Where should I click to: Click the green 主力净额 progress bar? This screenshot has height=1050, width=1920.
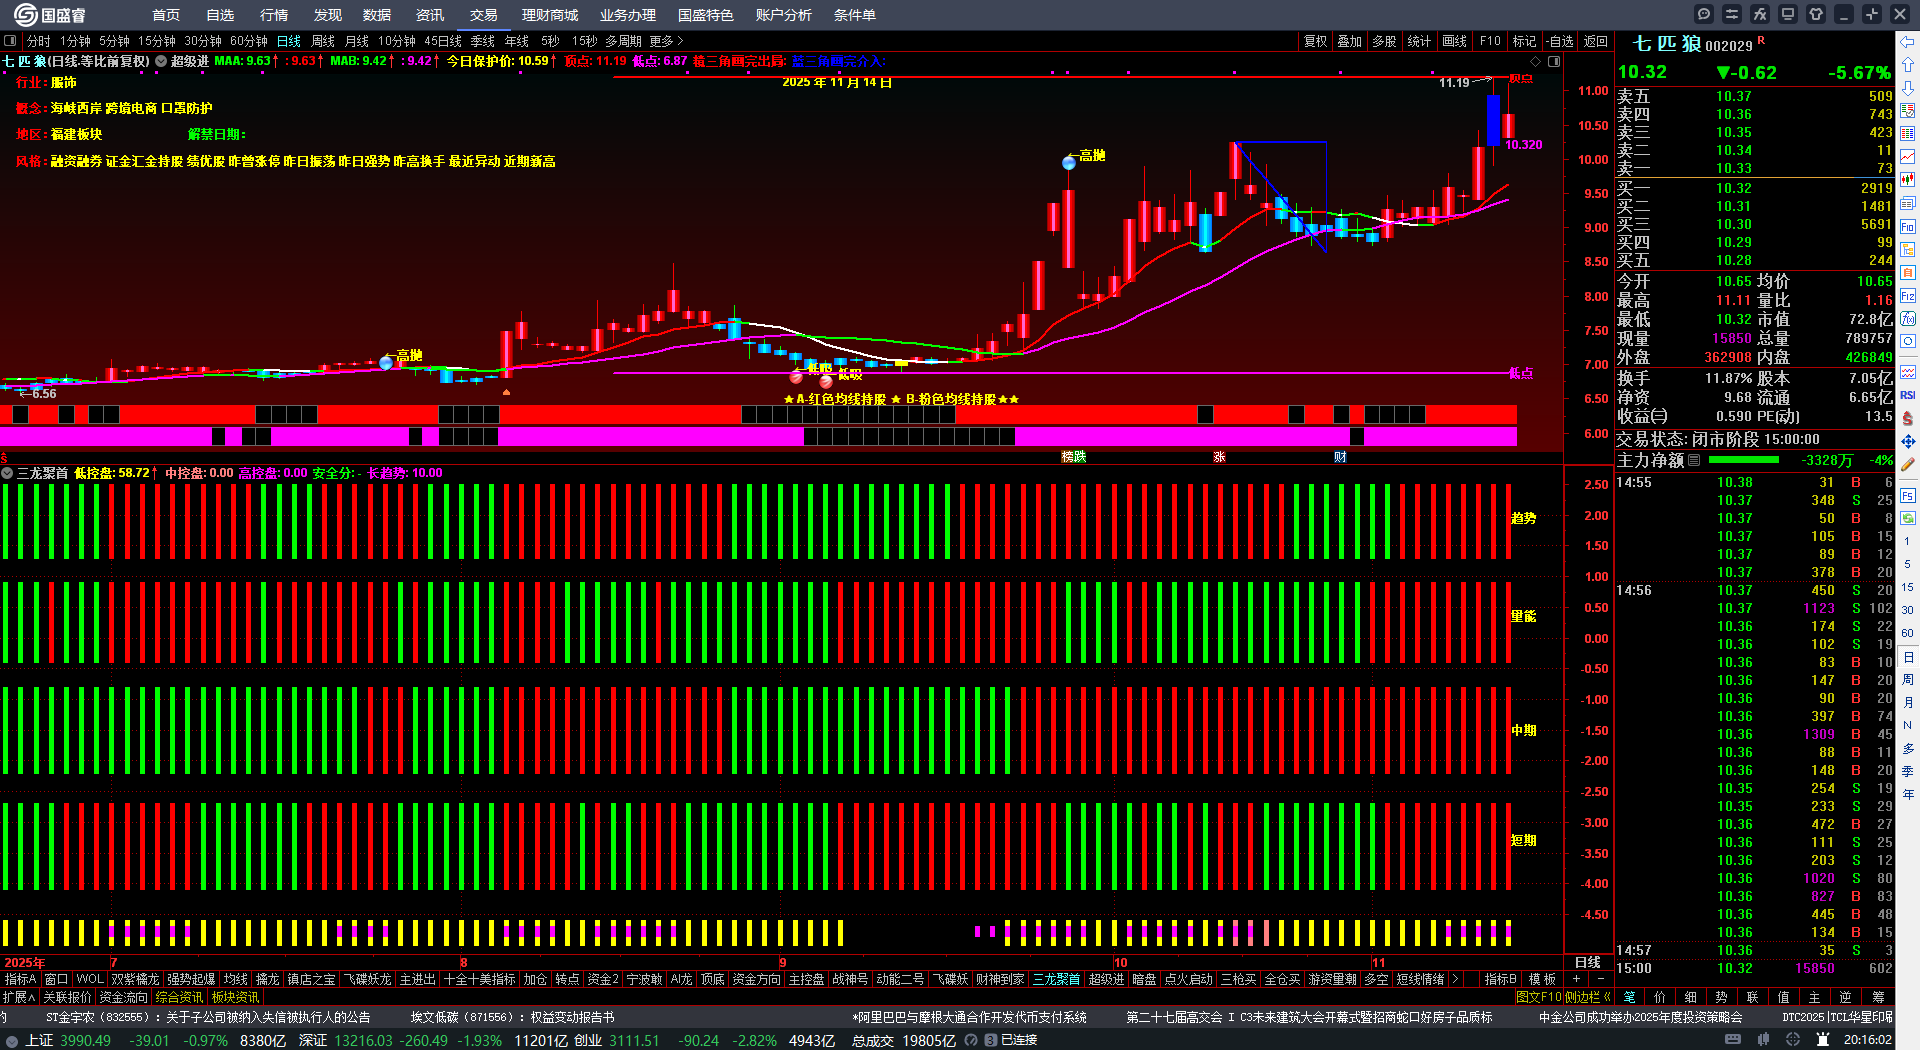1744,460
